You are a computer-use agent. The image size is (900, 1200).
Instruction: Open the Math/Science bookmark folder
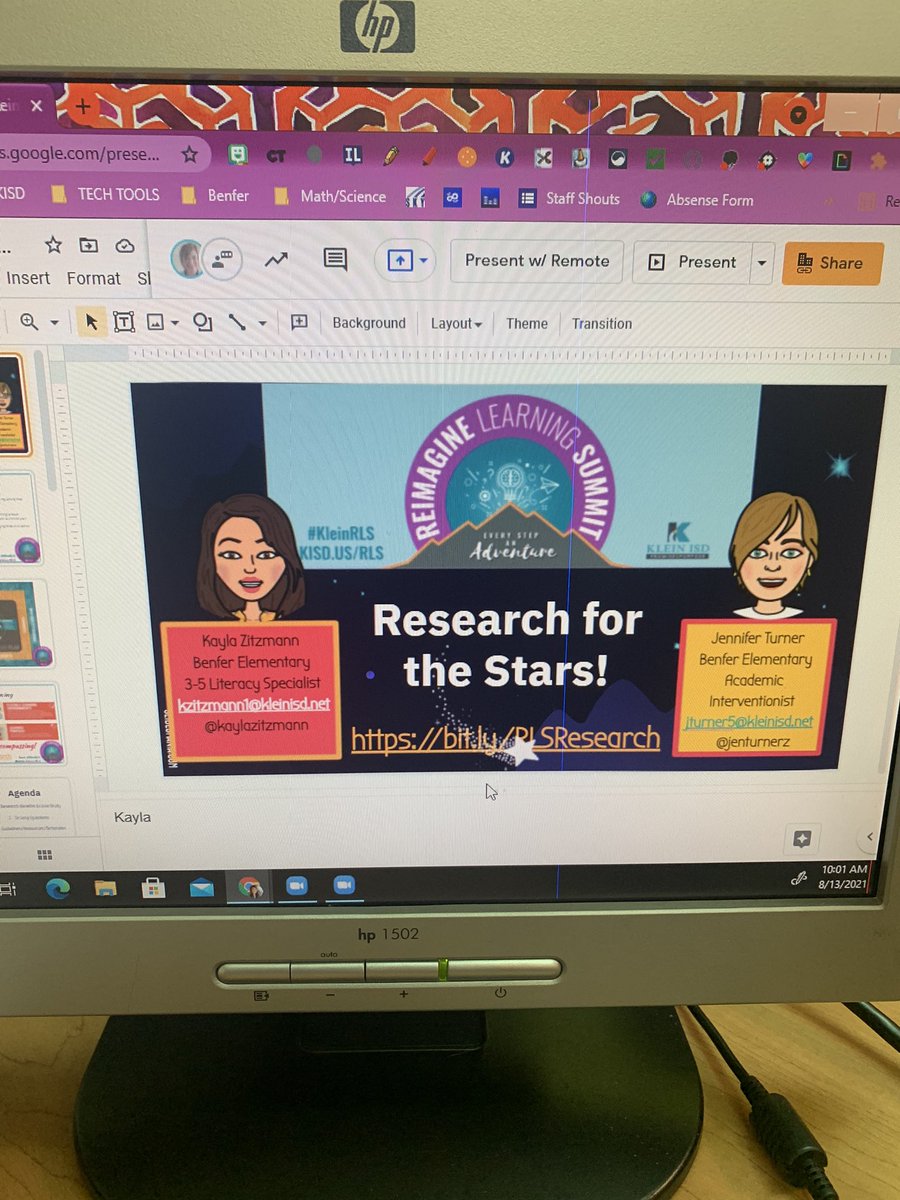pos(330,197)
